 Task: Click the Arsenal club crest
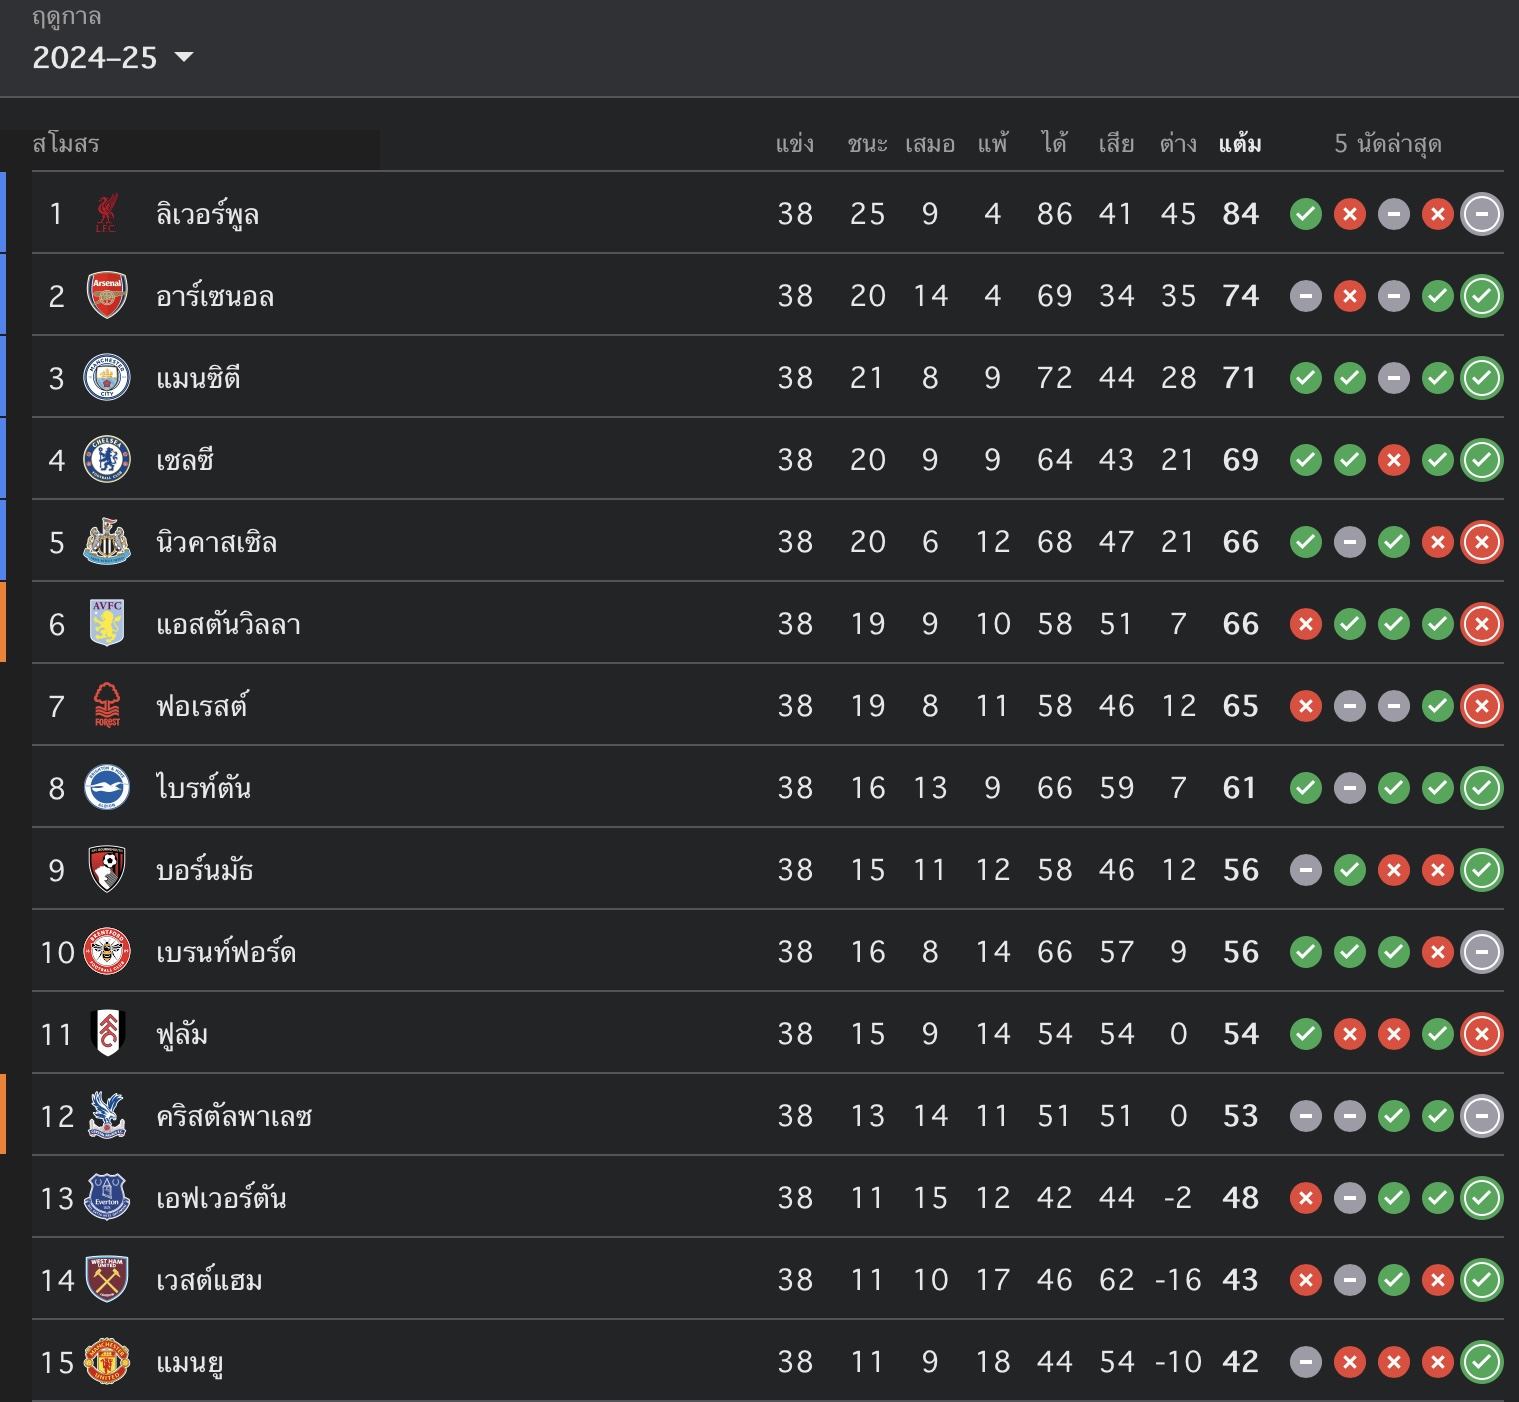coord(107,295)
